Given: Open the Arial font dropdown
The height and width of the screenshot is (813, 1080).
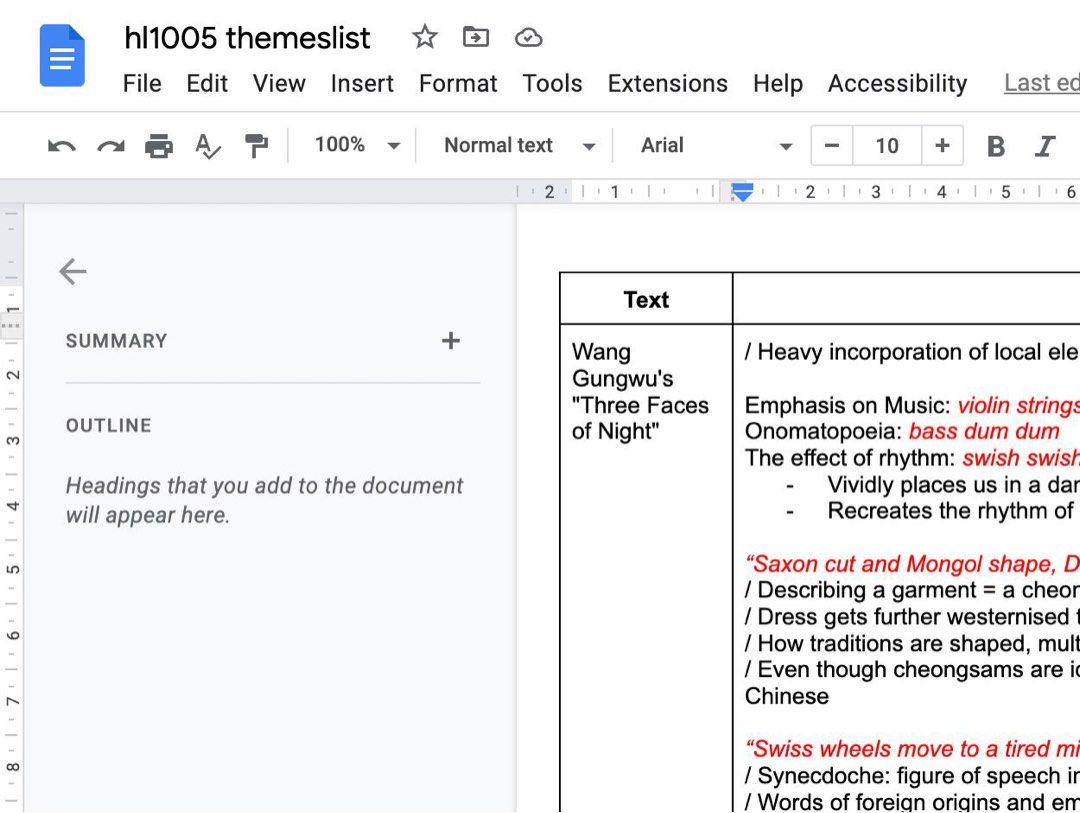Looking at the screenshot, I should (716, 146).
